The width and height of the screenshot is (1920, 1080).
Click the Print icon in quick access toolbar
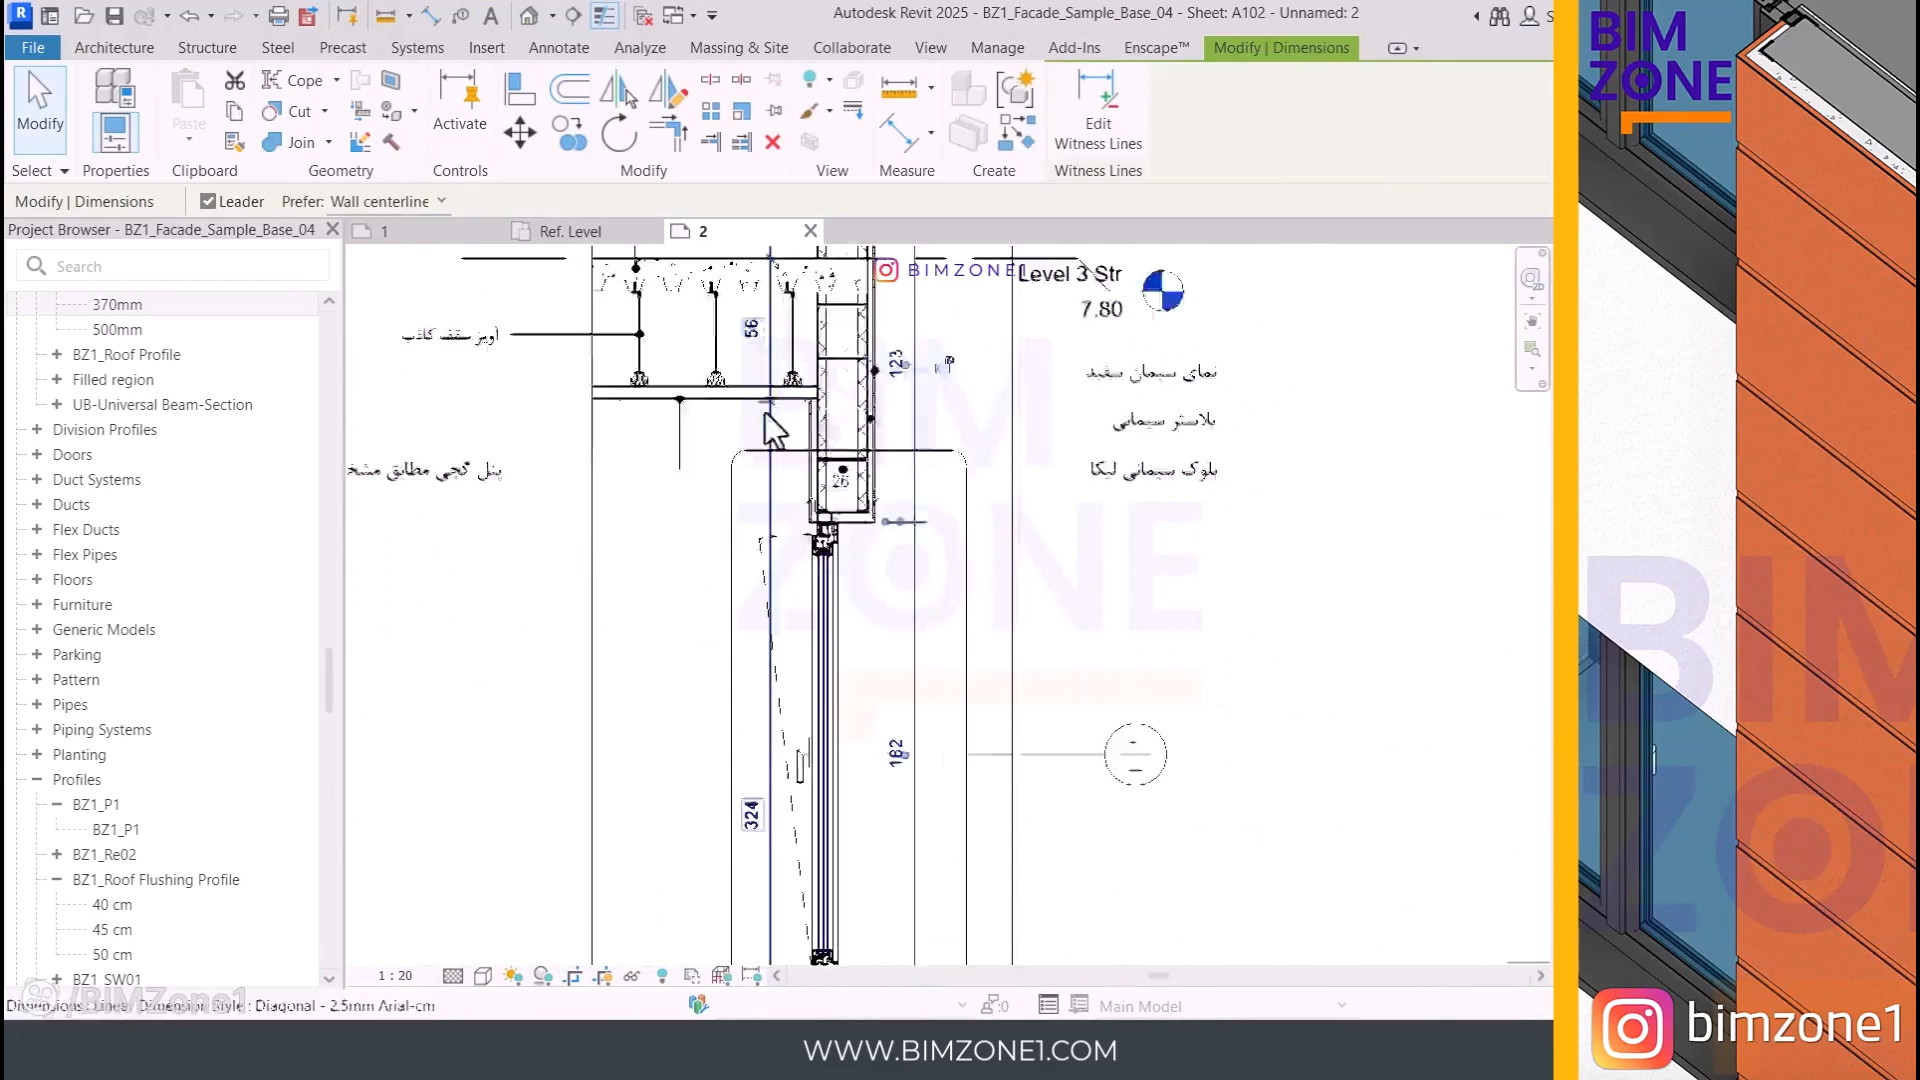[x=278, y=16]
